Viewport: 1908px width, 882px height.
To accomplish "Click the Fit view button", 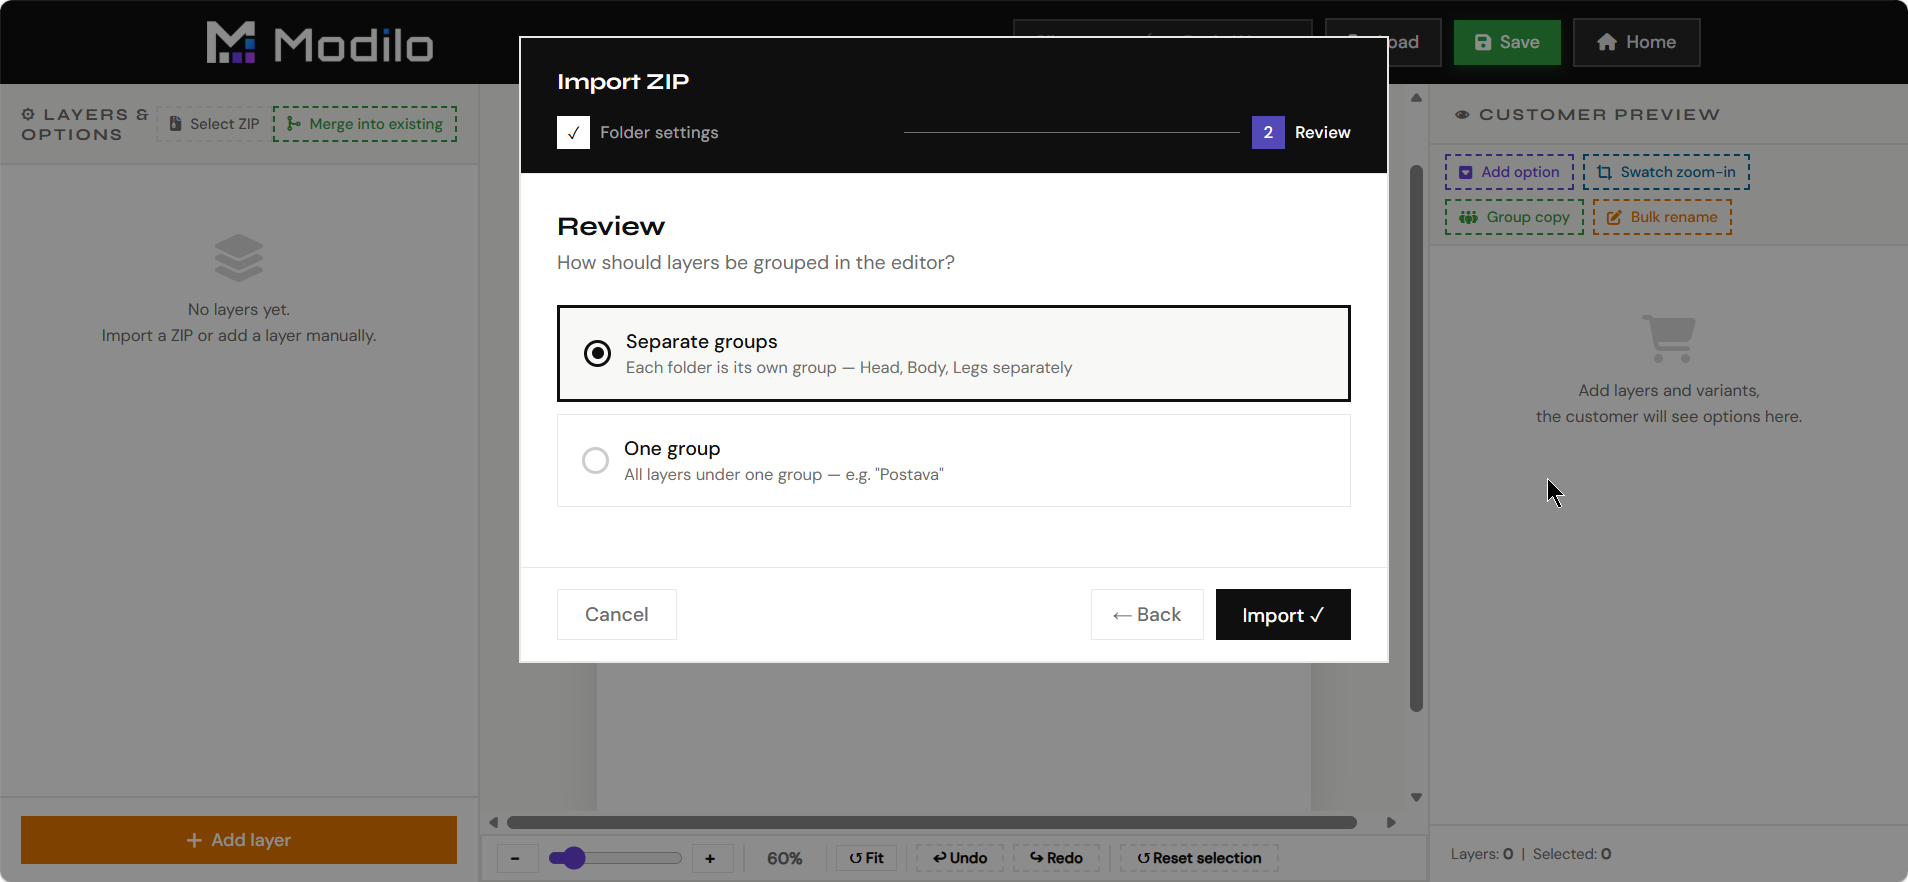I will click(x=866, y=858).
